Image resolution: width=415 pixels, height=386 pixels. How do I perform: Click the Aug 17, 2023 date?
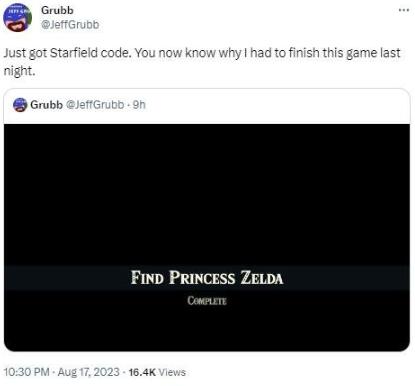88,372
